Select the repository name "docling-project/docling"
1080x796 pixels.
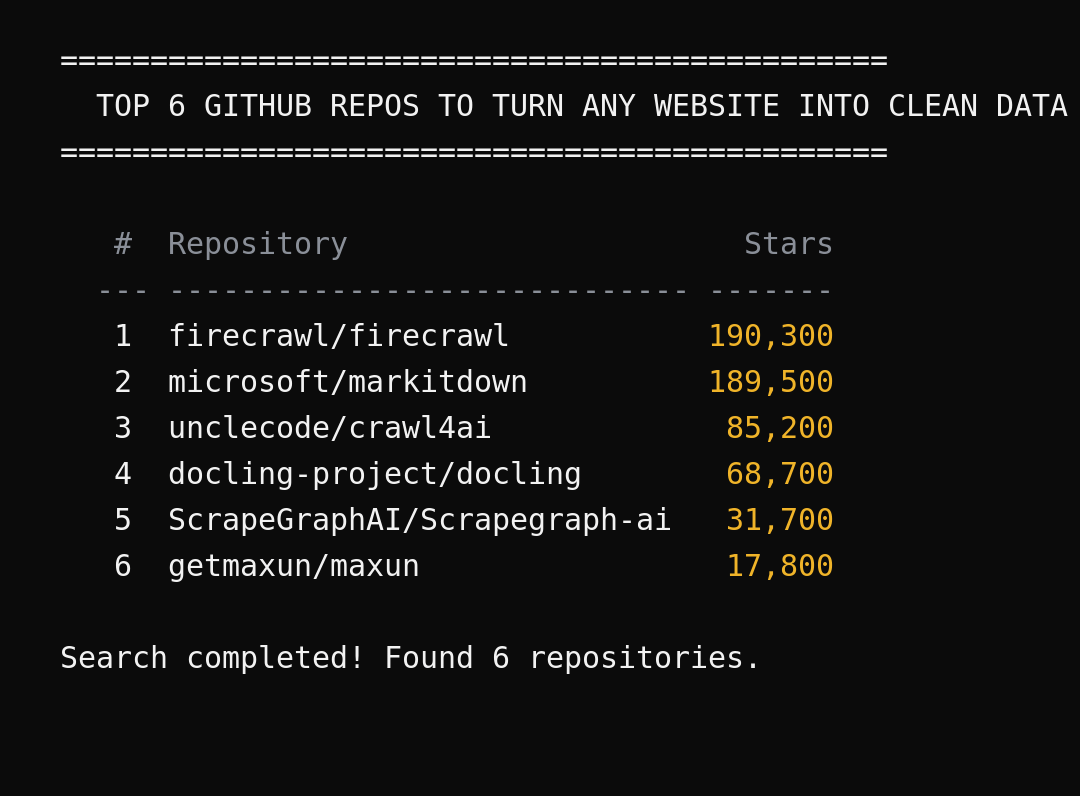pos(375,474)
